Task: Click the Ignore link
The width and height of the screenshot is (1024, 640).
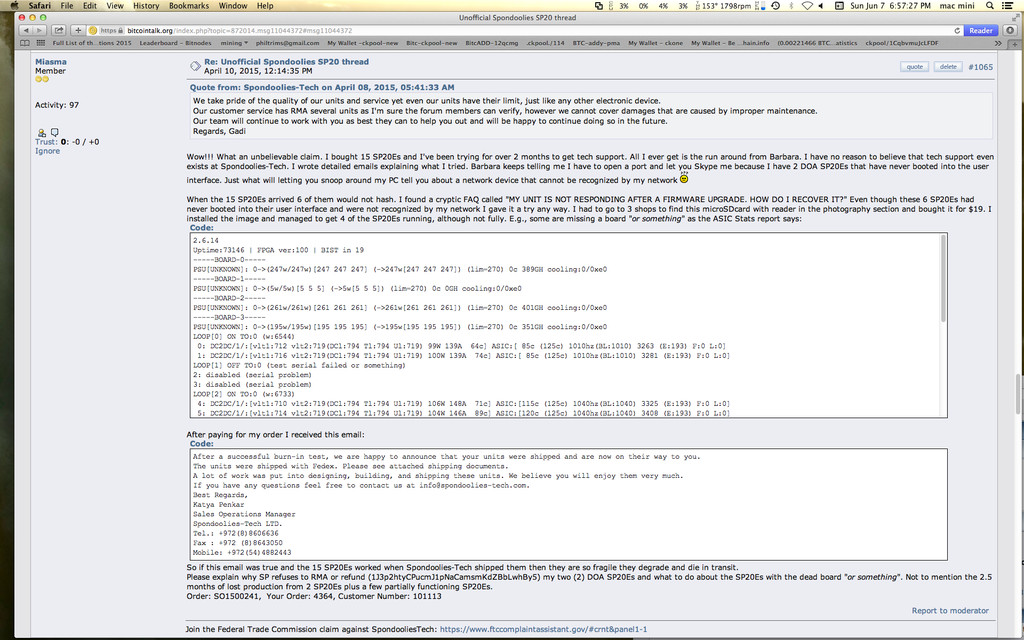Action: (x=48, y=151)
